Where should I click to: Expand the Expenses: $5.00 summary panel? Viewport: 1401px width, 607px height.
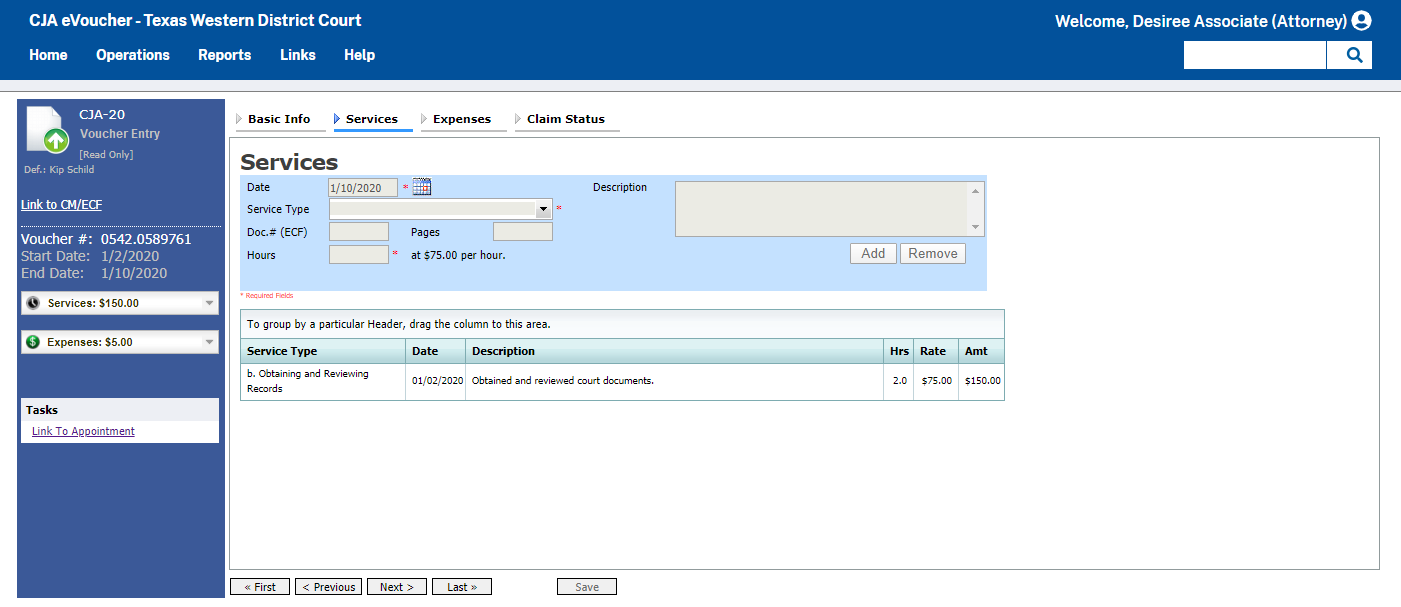coord(207,341)
